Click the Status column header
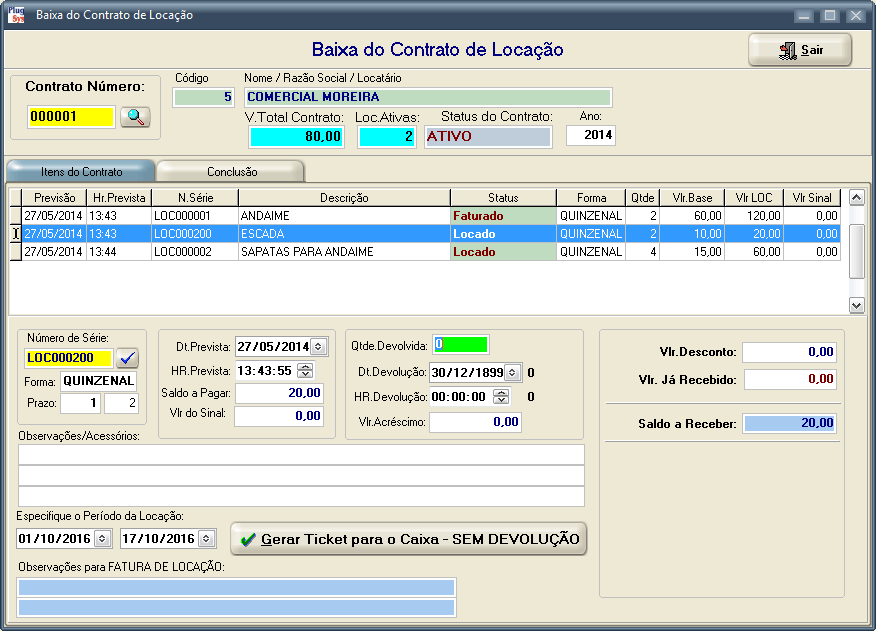 [x=503, y=198]
